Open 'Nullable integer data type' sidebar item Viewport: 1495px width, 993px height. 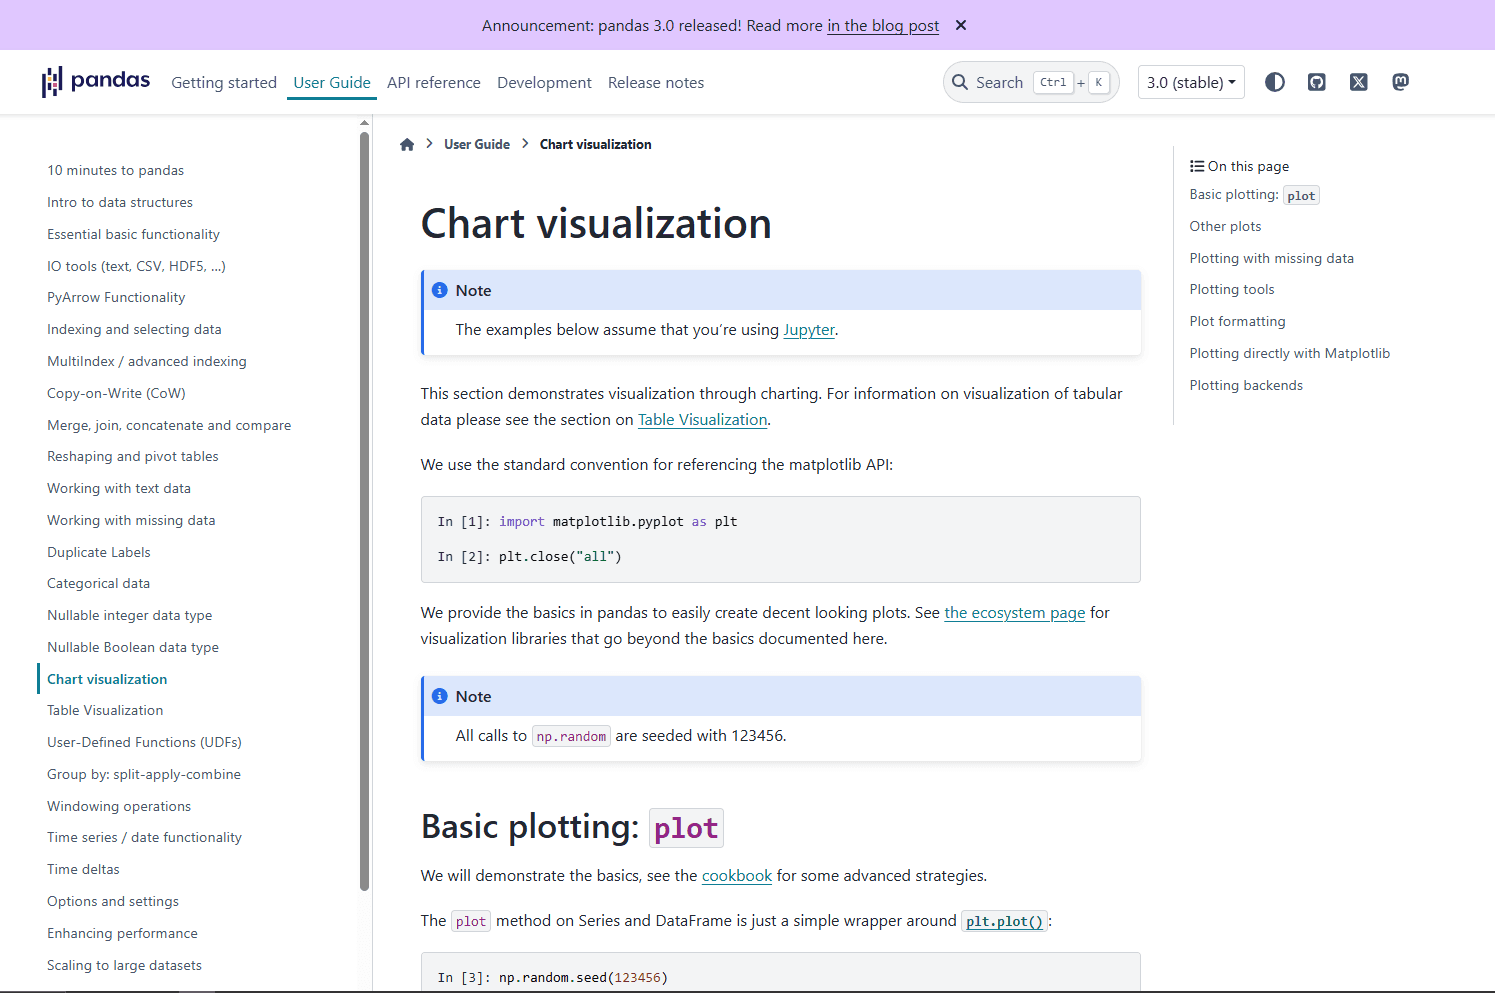point(130,615)
